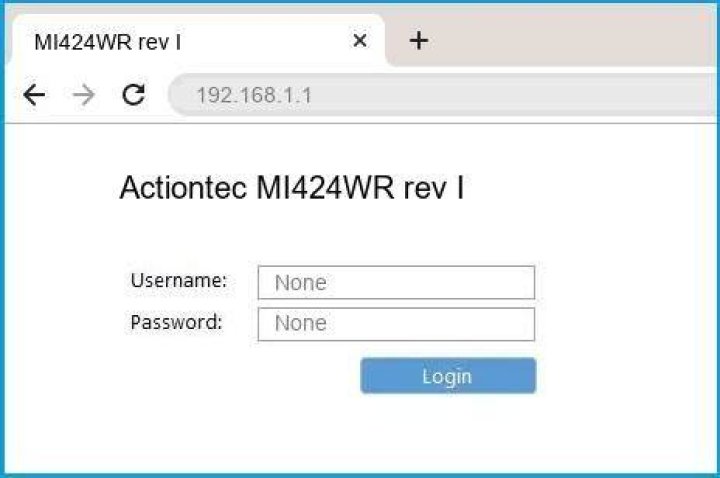Click into the Password input field
The width and height of the screenshot is (720, 478).
point(396,324)
